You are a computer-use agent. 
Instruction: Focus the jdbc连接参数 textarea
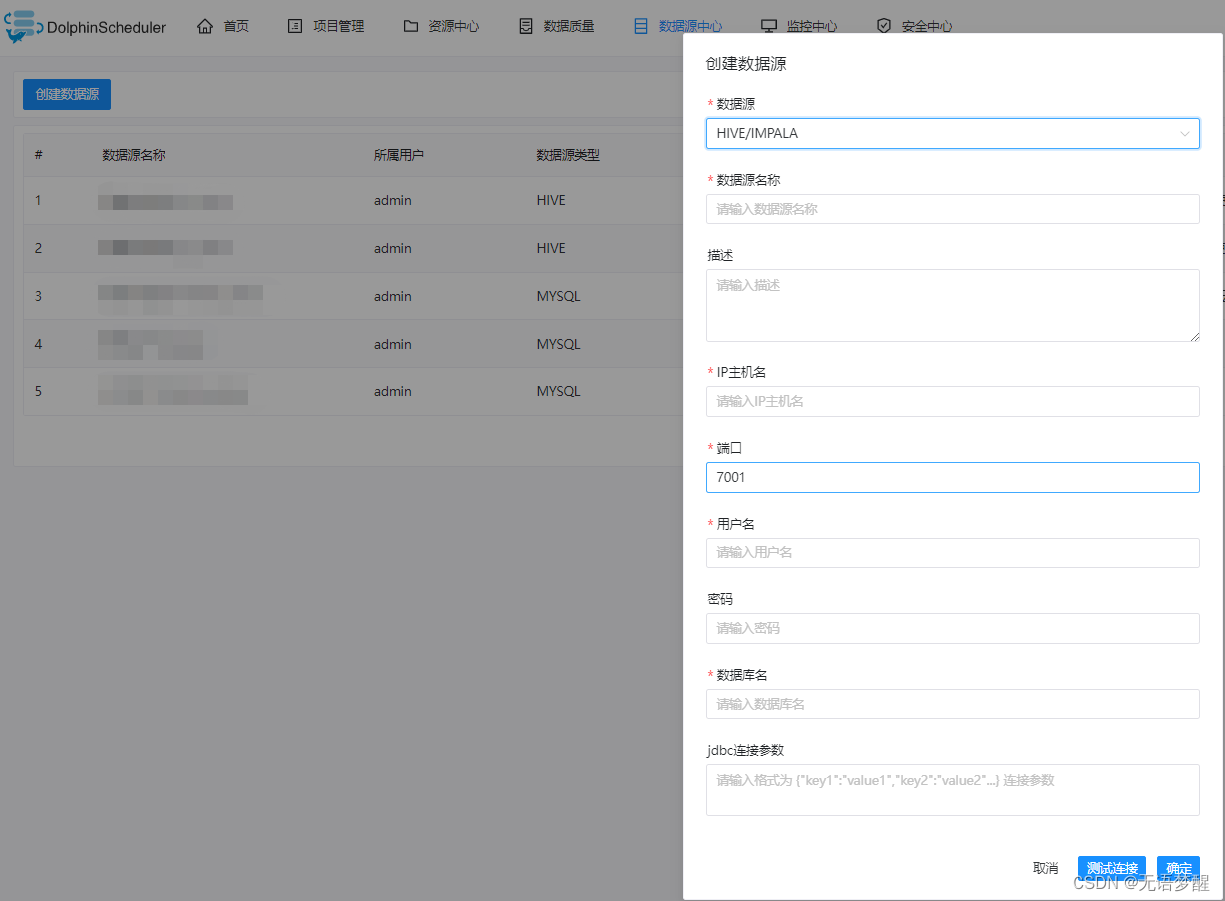(x=952, y=790)
